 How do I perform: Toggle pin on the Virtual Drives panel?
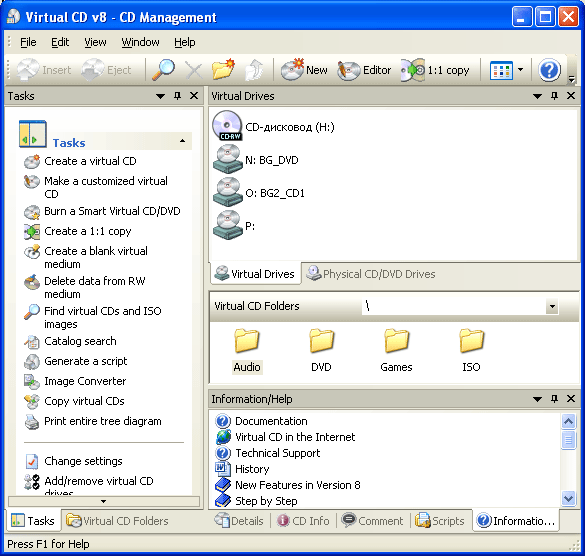554,96
